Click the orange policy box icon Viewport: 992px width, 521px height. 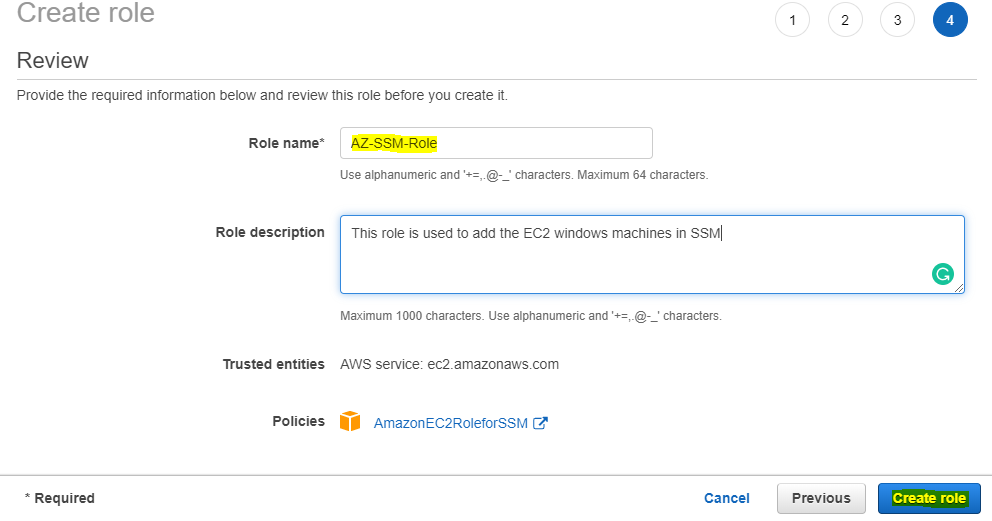point(350,422)
